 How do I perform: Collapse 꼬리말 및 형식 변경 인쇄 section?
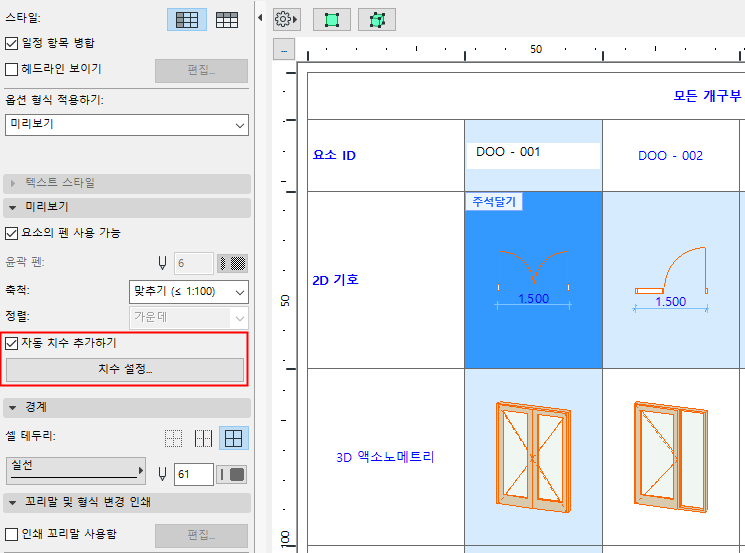point(127,503)
